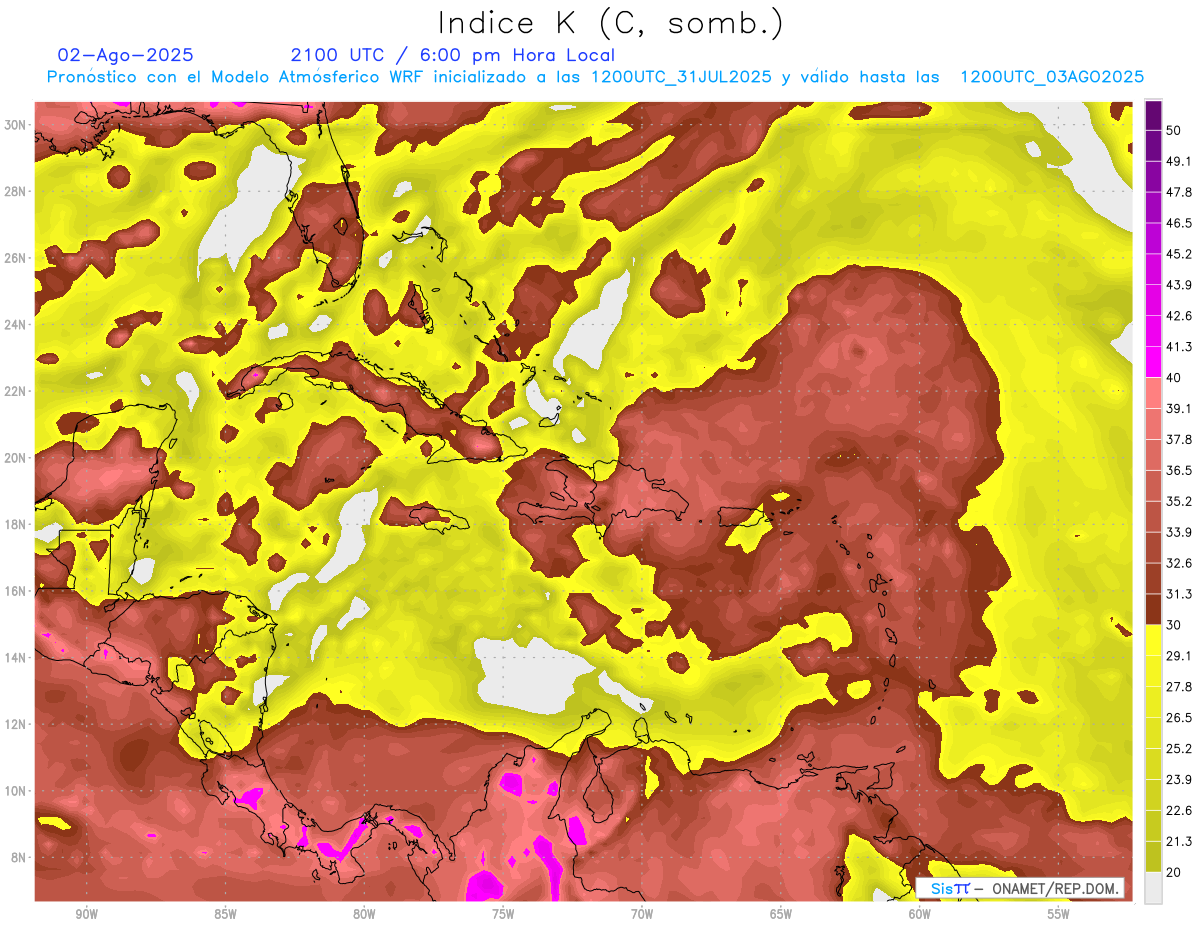1200x927 pixels.
Task: Click the time '2100 UTC / 6:00 pm Hora Local'
Action: point(453,55)
